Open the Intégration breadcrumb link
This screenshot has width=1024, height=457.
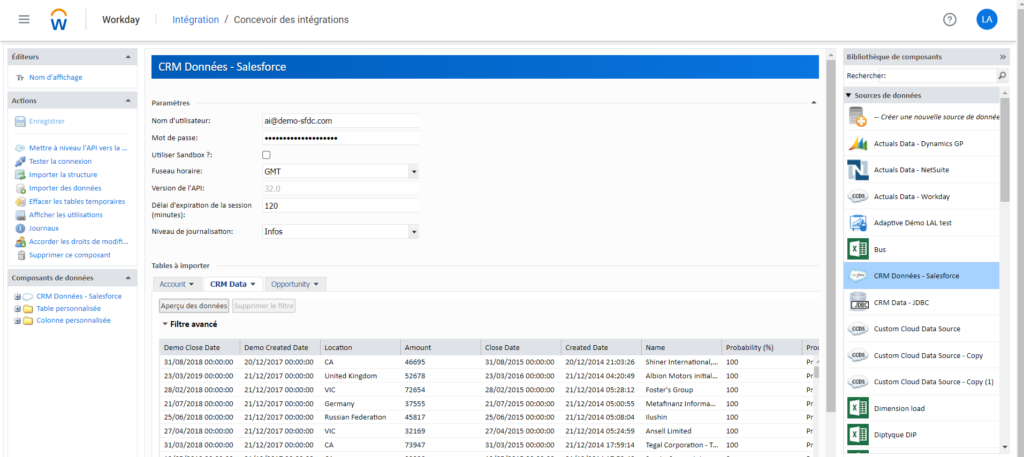(x=195, y=20)
